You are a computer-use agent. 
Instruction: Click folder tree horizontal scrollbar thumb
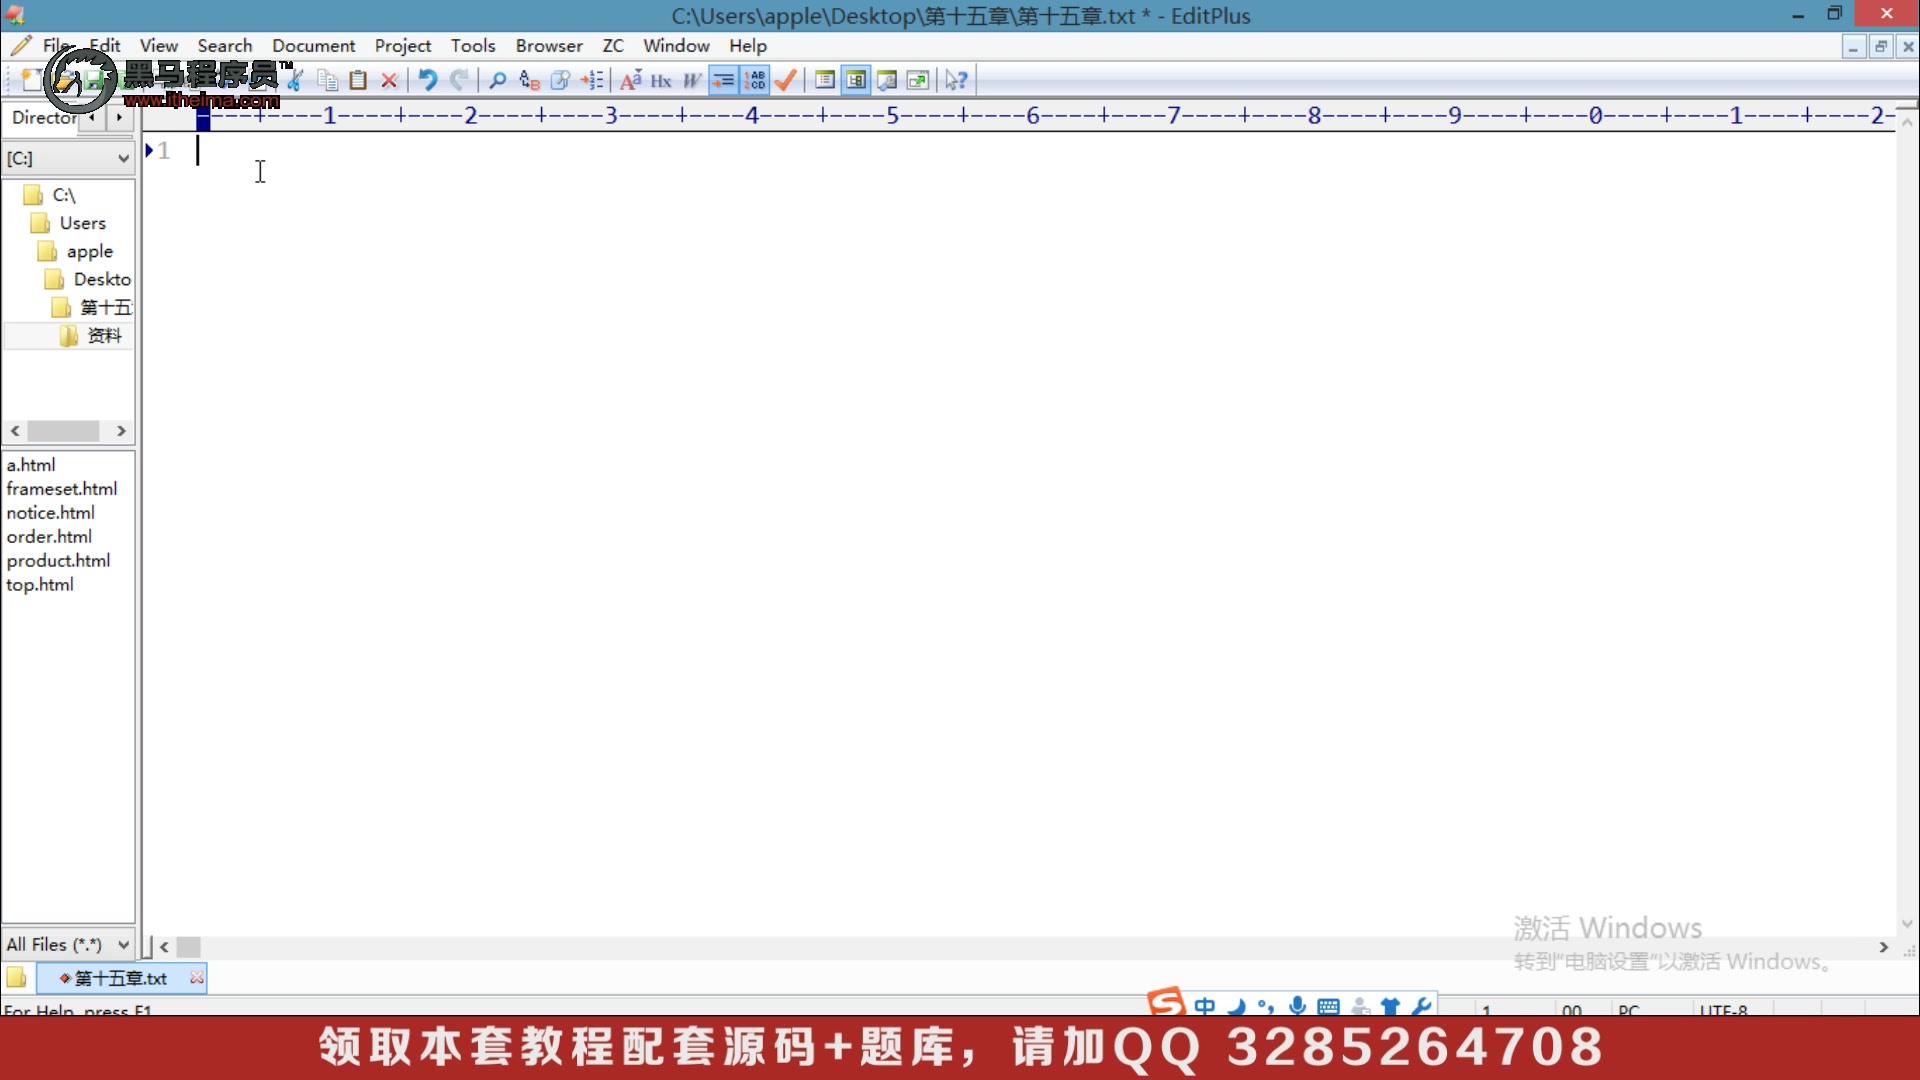(63, 431)
